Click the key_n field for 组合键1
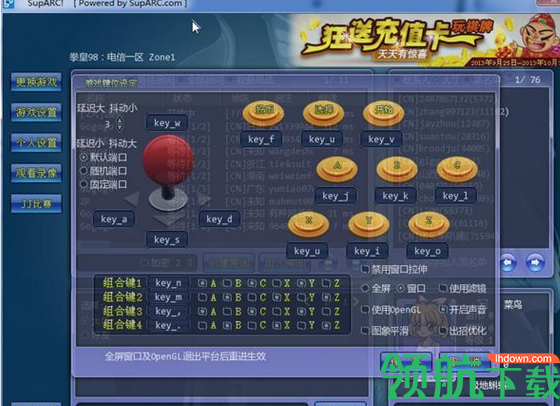 click(x=168, y=283)
